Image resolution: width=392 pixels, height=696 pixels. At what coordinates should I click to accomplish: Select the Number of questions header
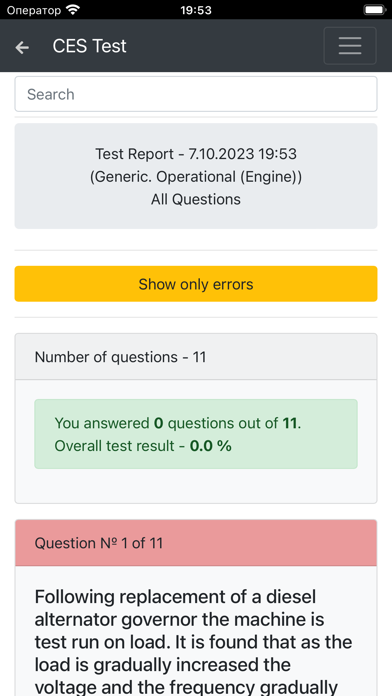(x=196, y=357)
